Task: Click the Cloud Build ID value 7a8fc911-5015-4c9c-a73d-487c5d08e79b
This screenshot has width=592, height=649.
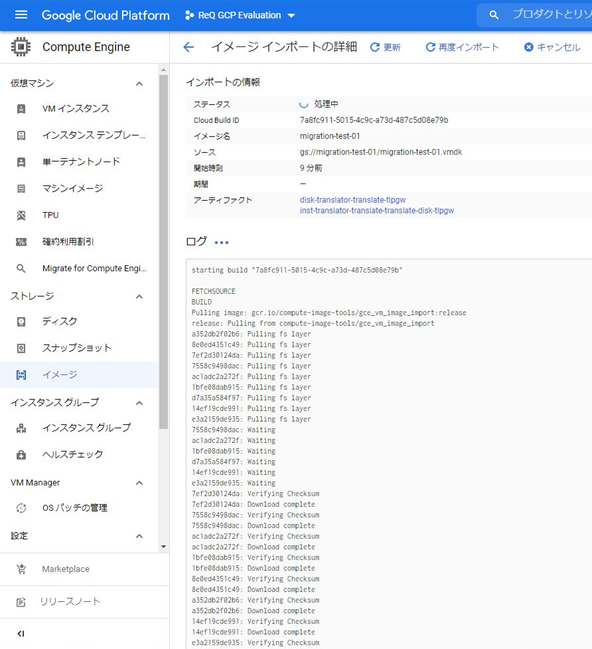Action: (x=374, y=120)
